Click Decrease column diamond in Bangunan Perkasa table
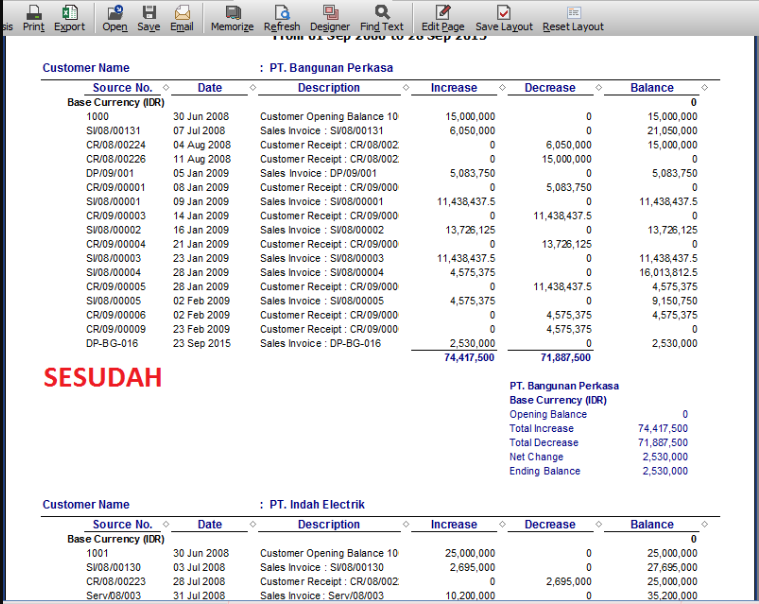759x604 pixels. pos(599,88)
